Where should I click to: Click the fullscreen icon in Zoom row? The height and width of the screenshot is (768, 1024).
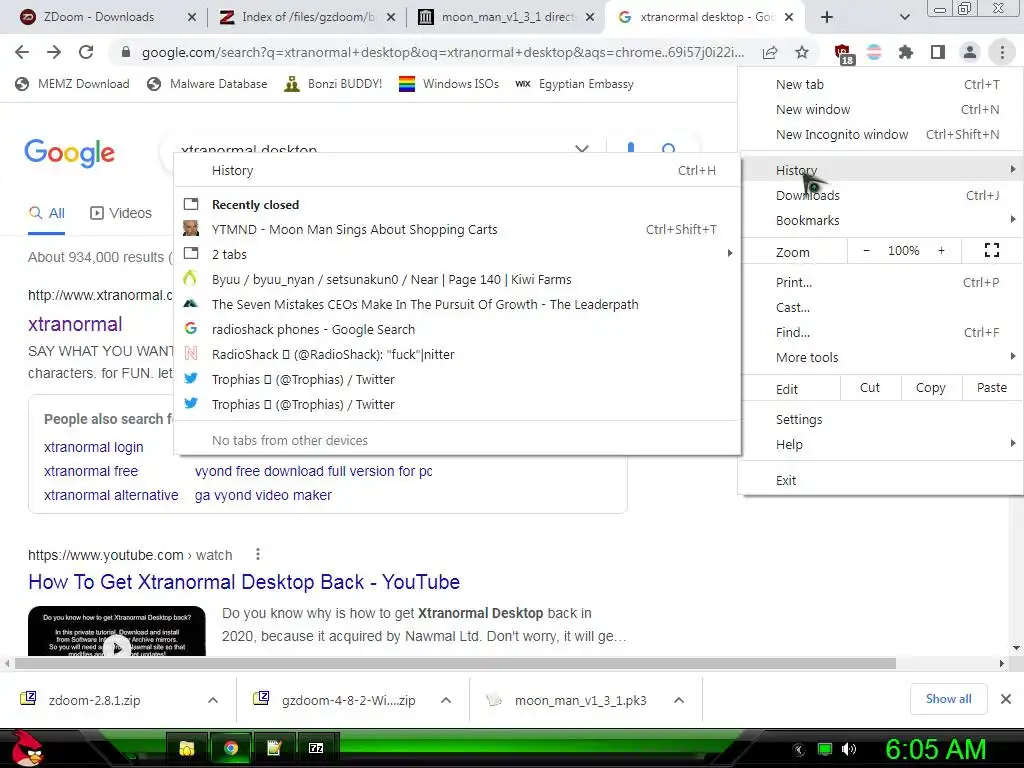(x=991, y=250)
